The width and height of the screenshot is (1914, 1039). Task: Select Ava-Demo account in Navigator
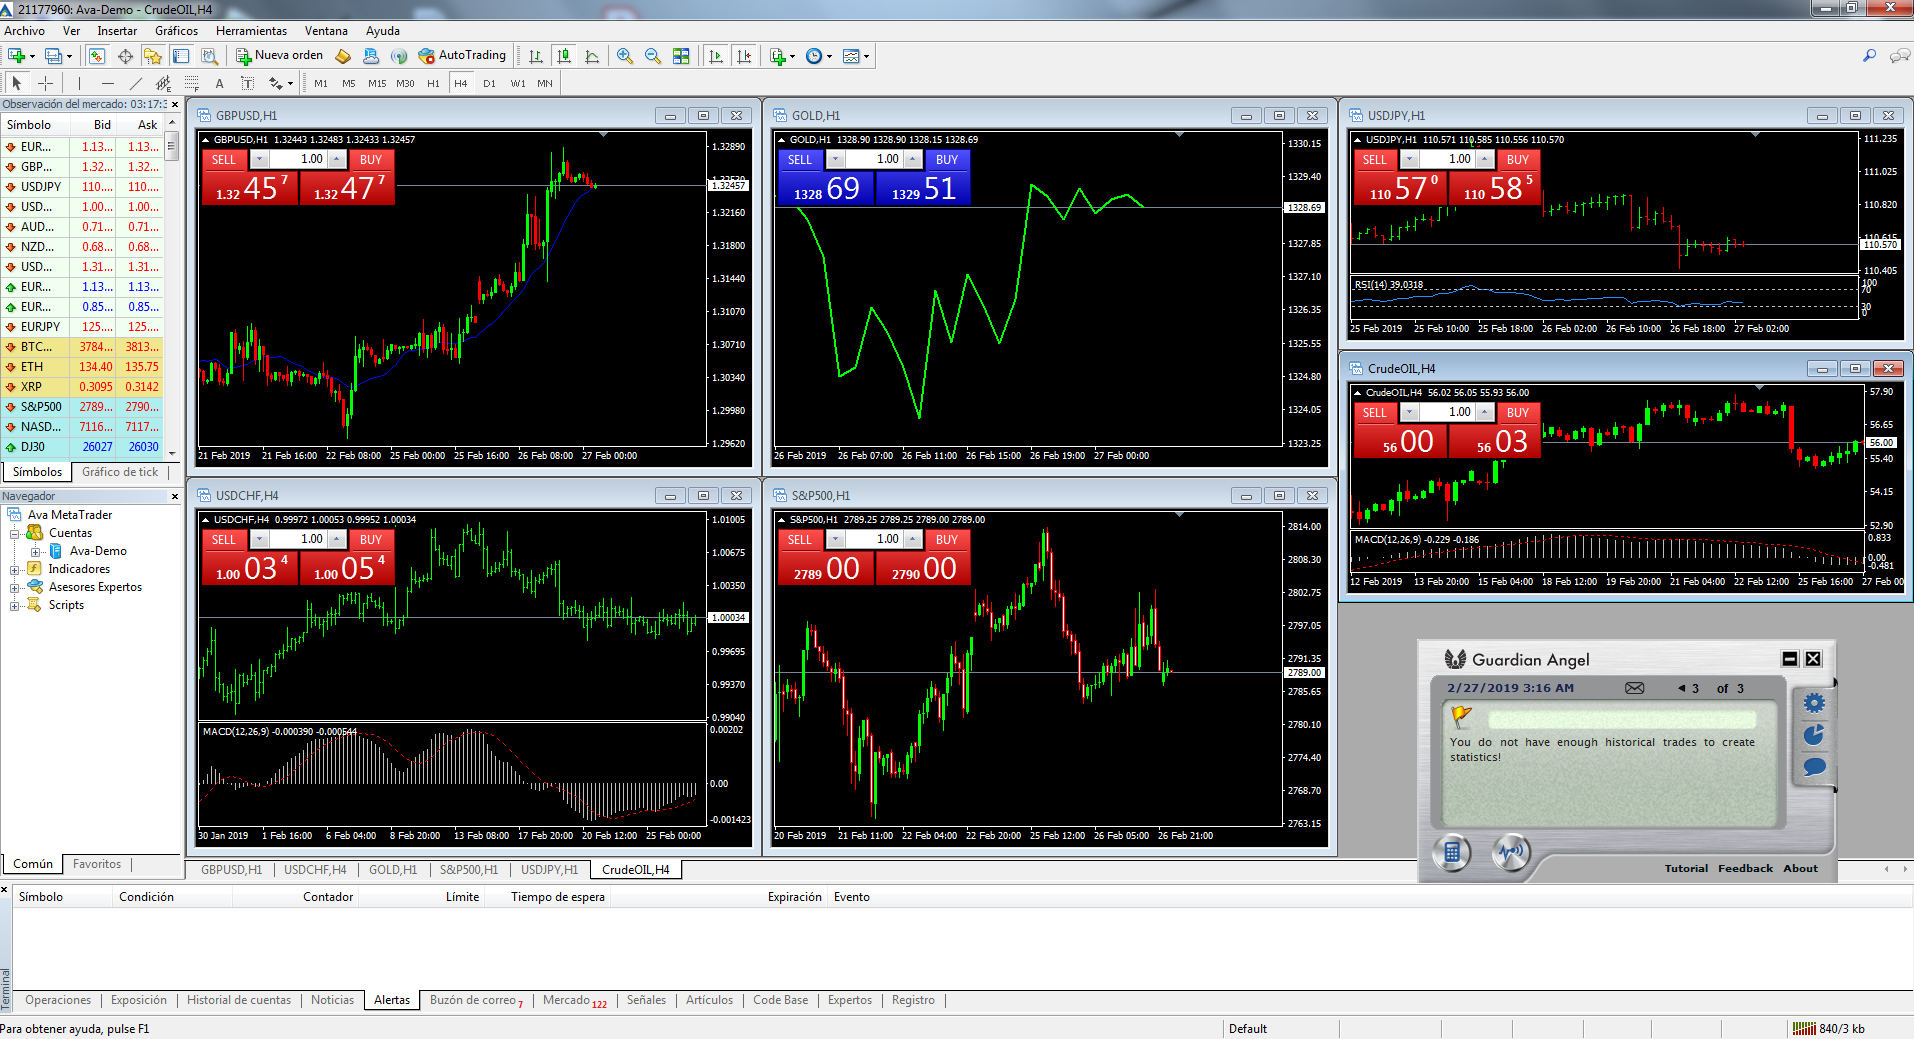pos(98,552)
